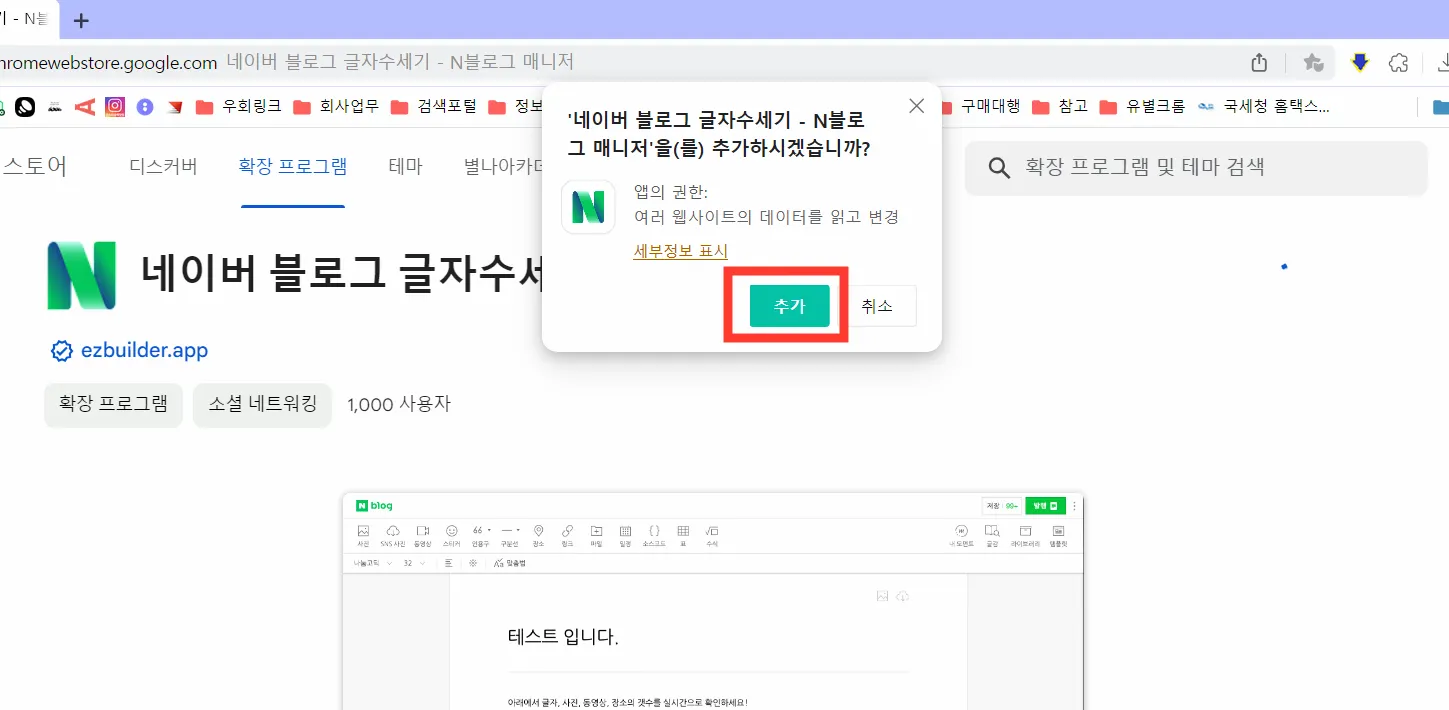Open the Extensions puzzle-piece menu
Viewport: 1449px width, 710px height.
point(1399,63)
